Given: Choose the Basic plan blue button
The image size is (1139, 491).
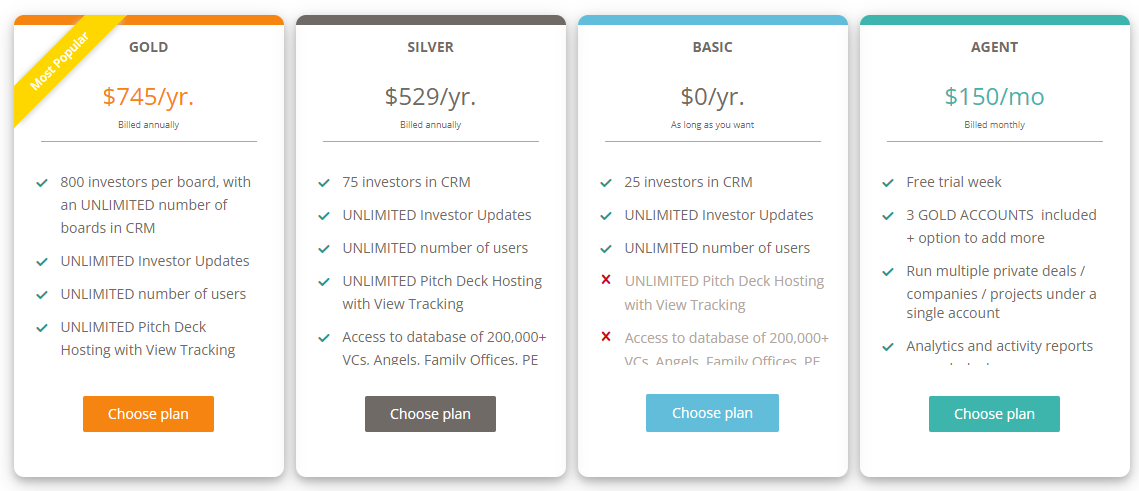Looking at the screenshot, I should tap(712, 413).
